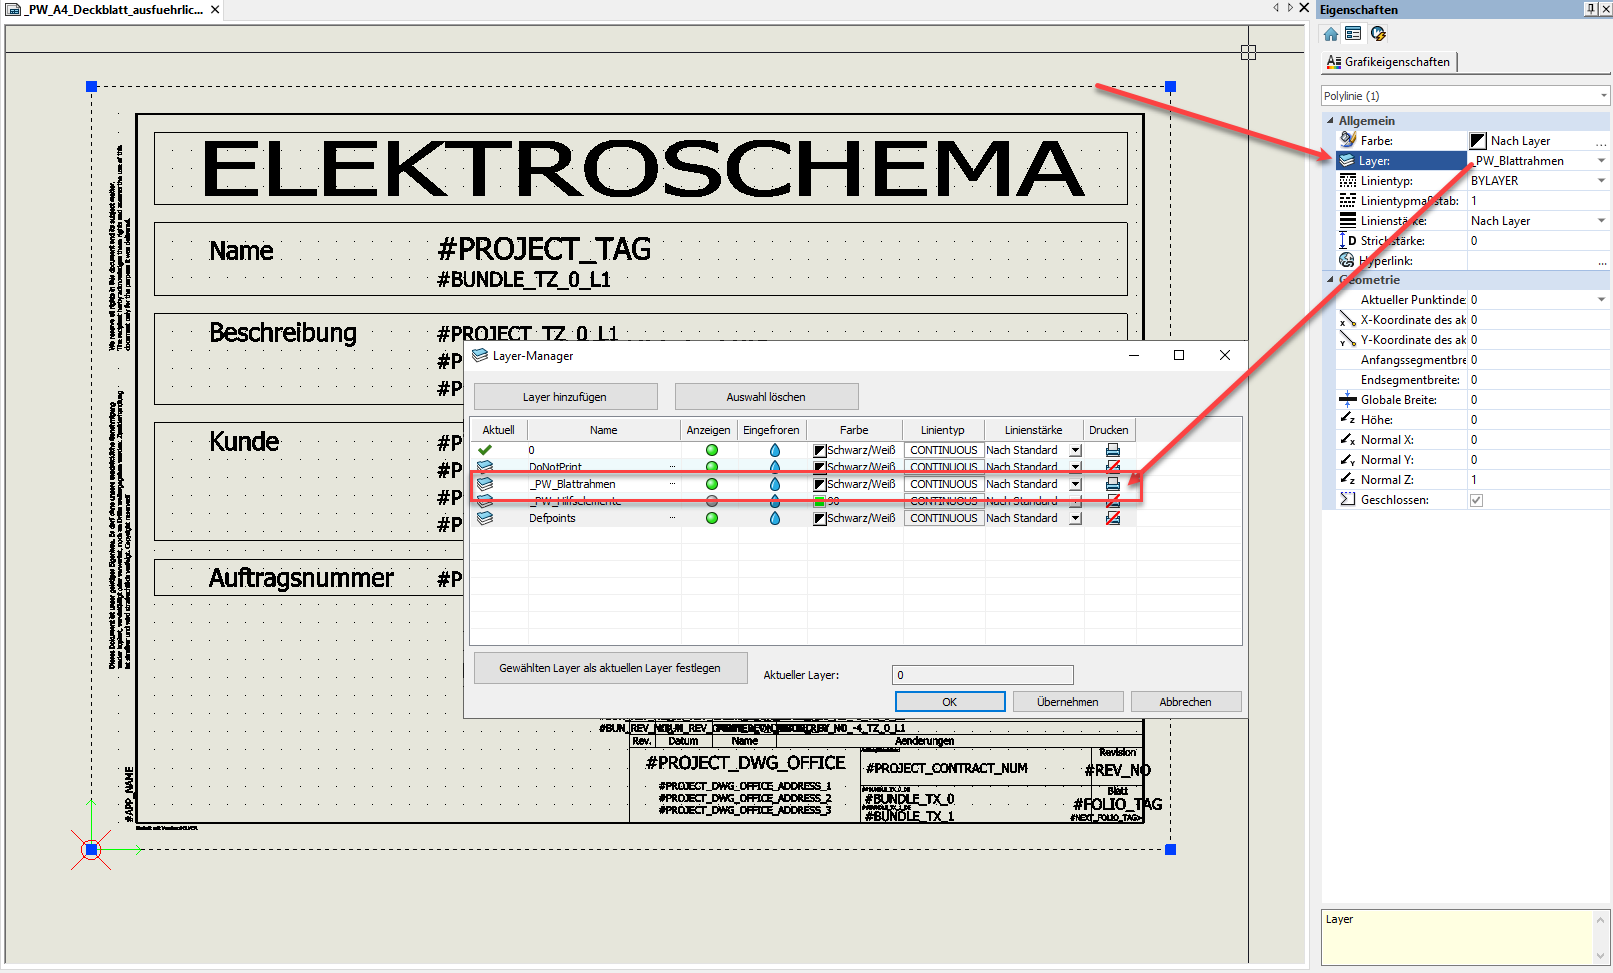Click the Aktueller Layer input field
Image resolution: width=1613 pixels, height=973 pixels.
point(982,675)
